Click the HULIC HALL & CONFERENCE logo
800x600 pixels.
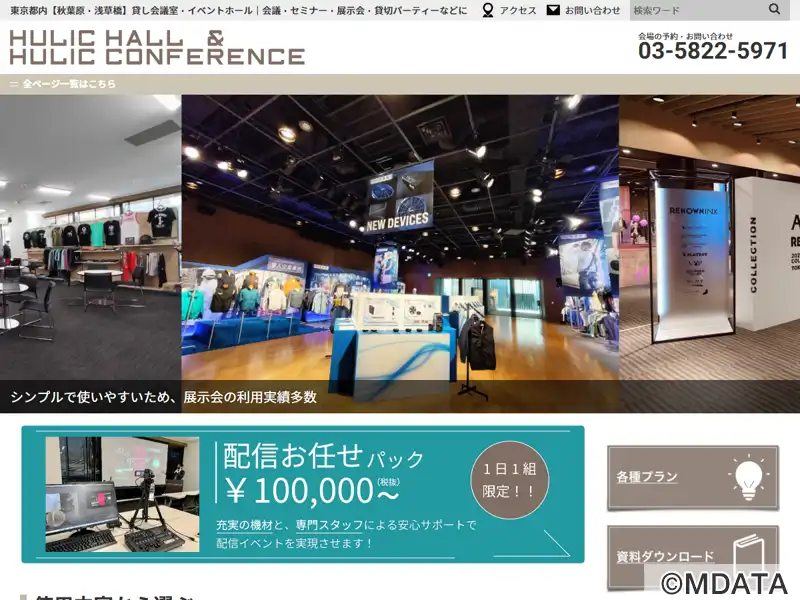157,47
